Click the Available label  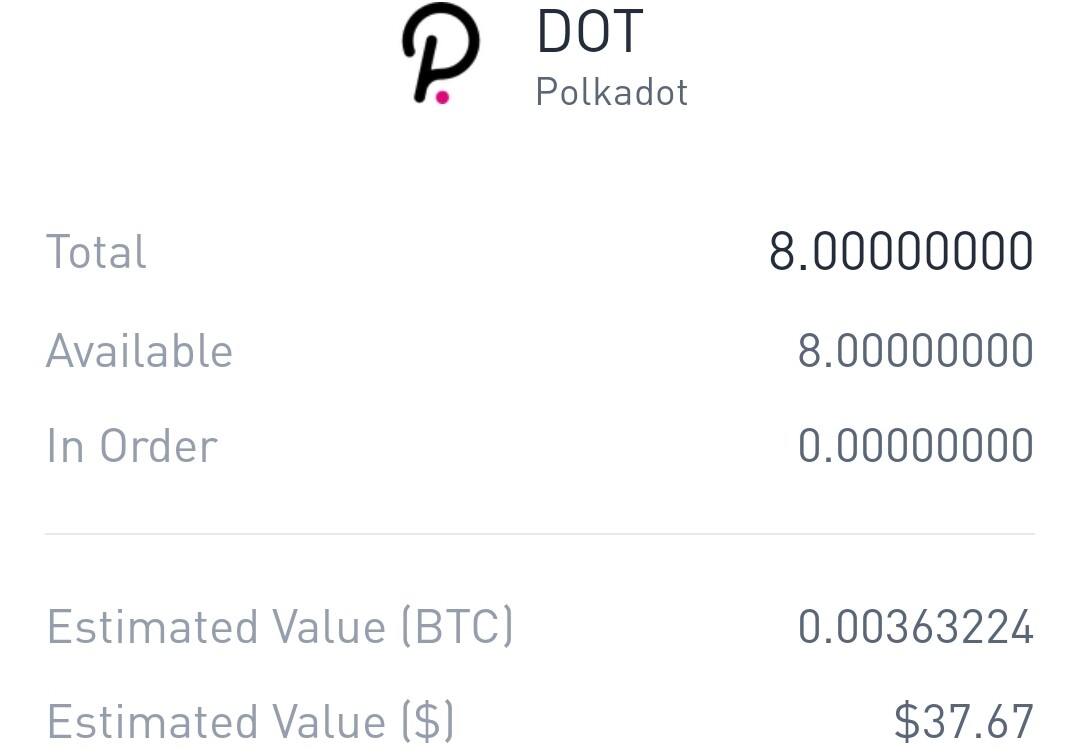pyautogui.click(x=140, y=351)
